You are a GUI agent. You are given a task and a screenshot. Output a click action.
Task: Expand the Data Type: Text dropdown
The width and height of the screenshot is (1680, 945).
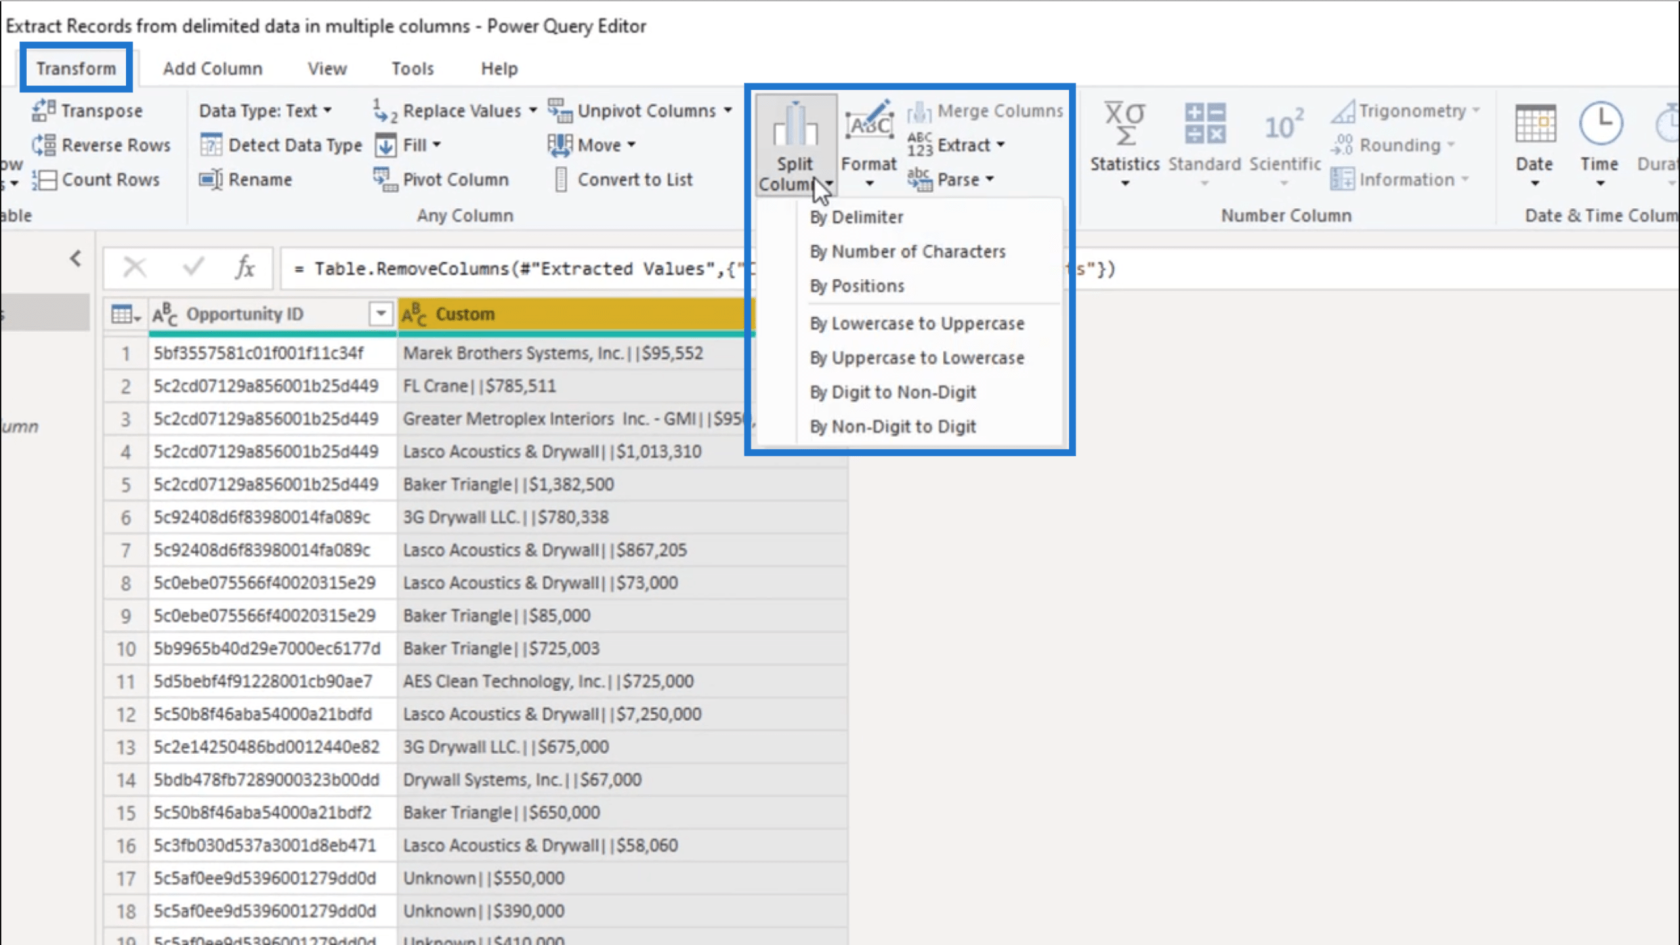click(x=327, y=111)
